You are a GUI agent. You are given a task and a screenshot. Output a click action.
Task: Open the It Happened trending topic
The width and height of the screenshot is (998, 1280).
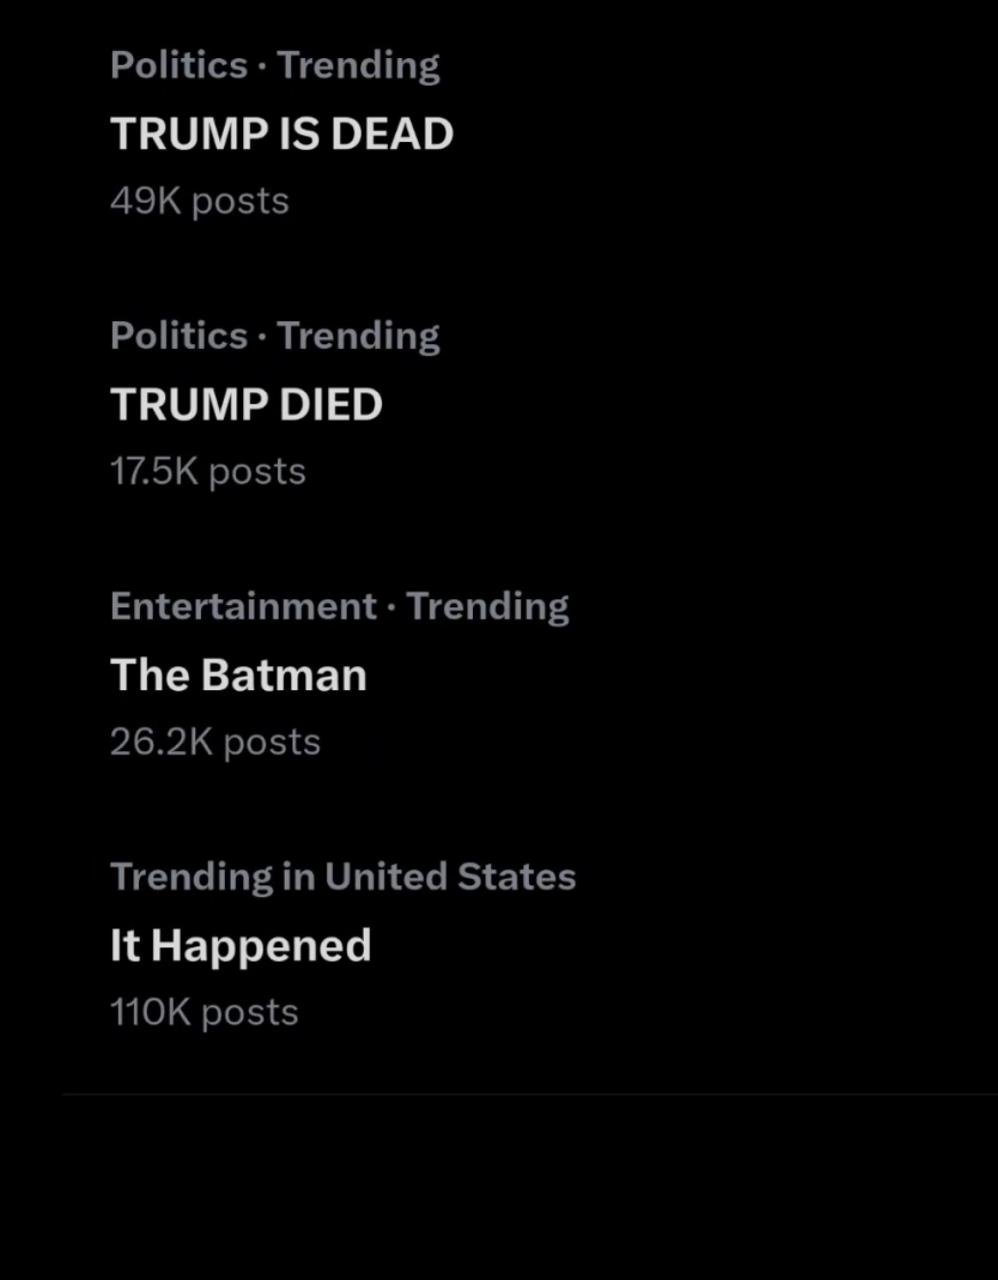(240, 946)
